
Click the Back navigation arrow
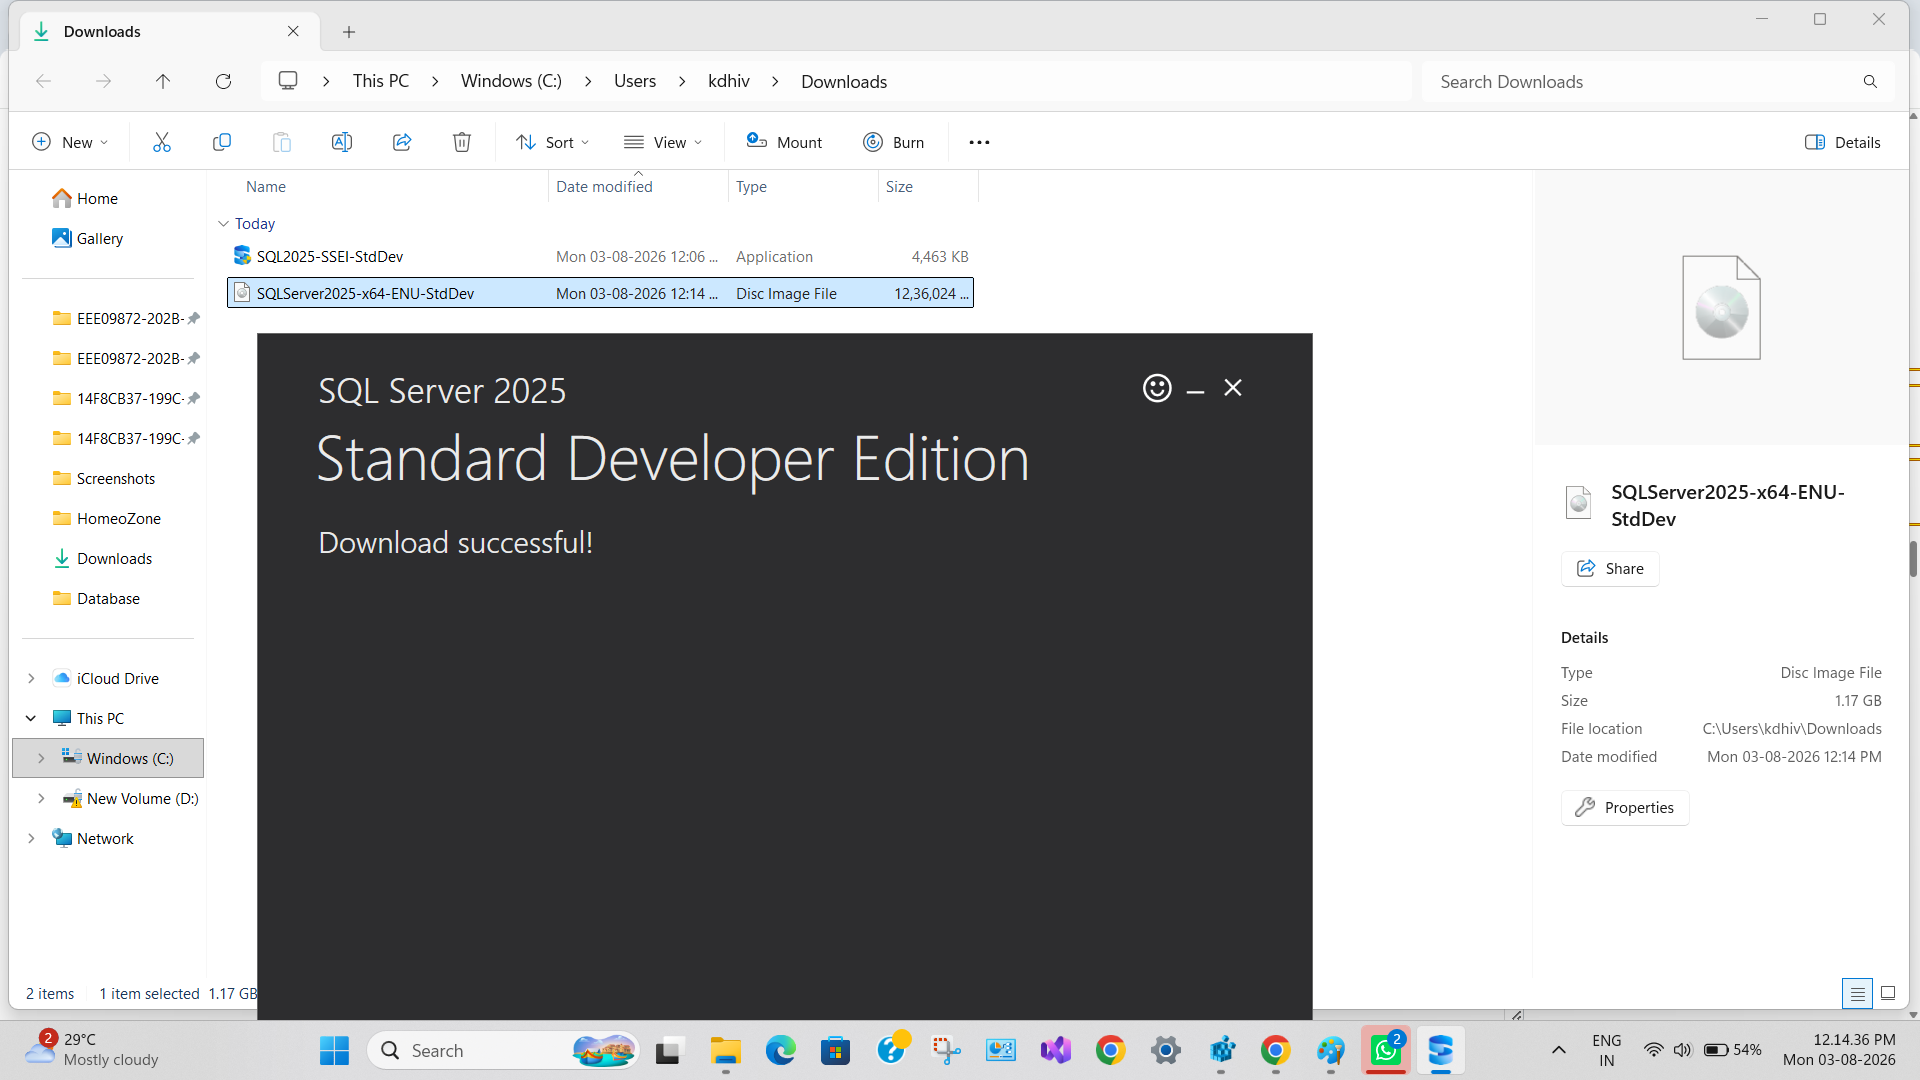coord(43,81)
